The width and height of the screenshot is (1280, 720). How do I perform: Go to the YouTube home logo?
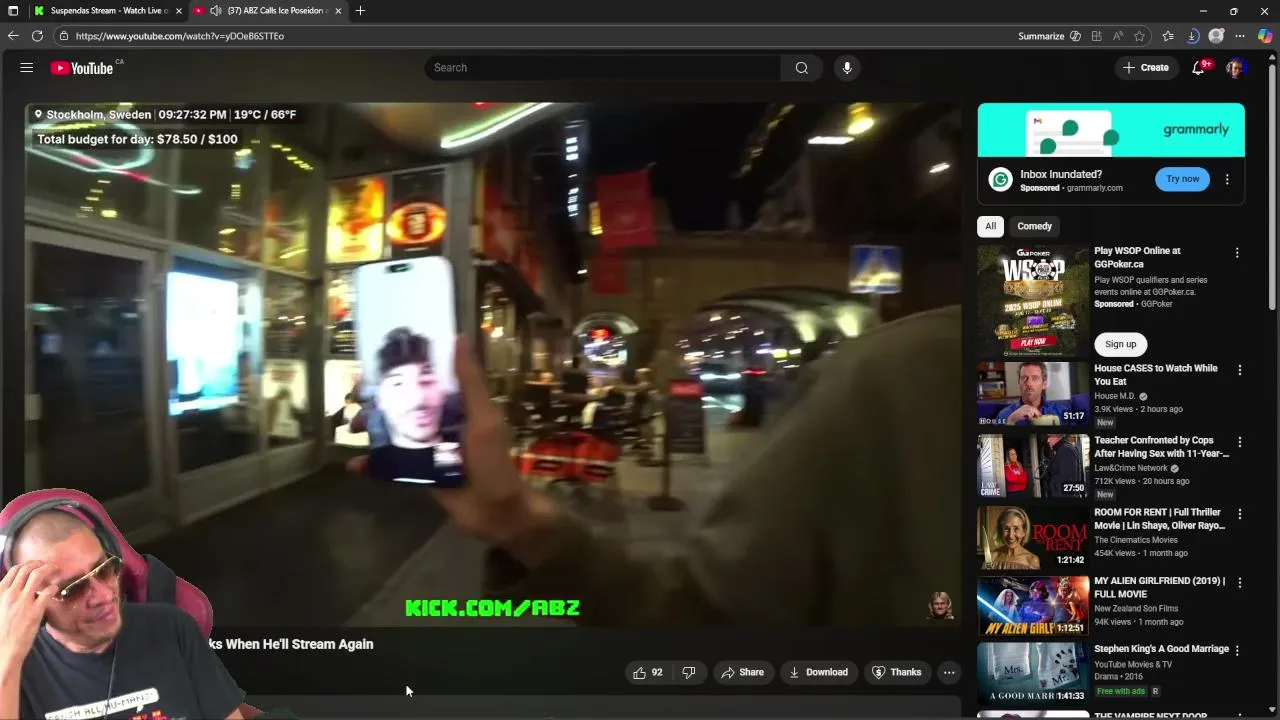[82, 68]
